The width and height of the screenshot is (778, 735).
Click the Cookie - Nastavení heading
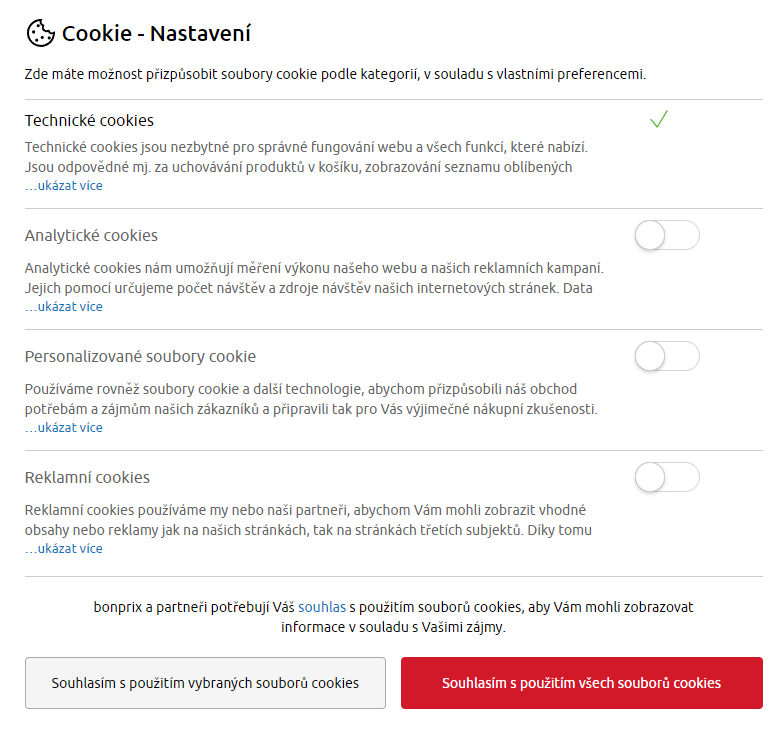click(x=156, y=34)
